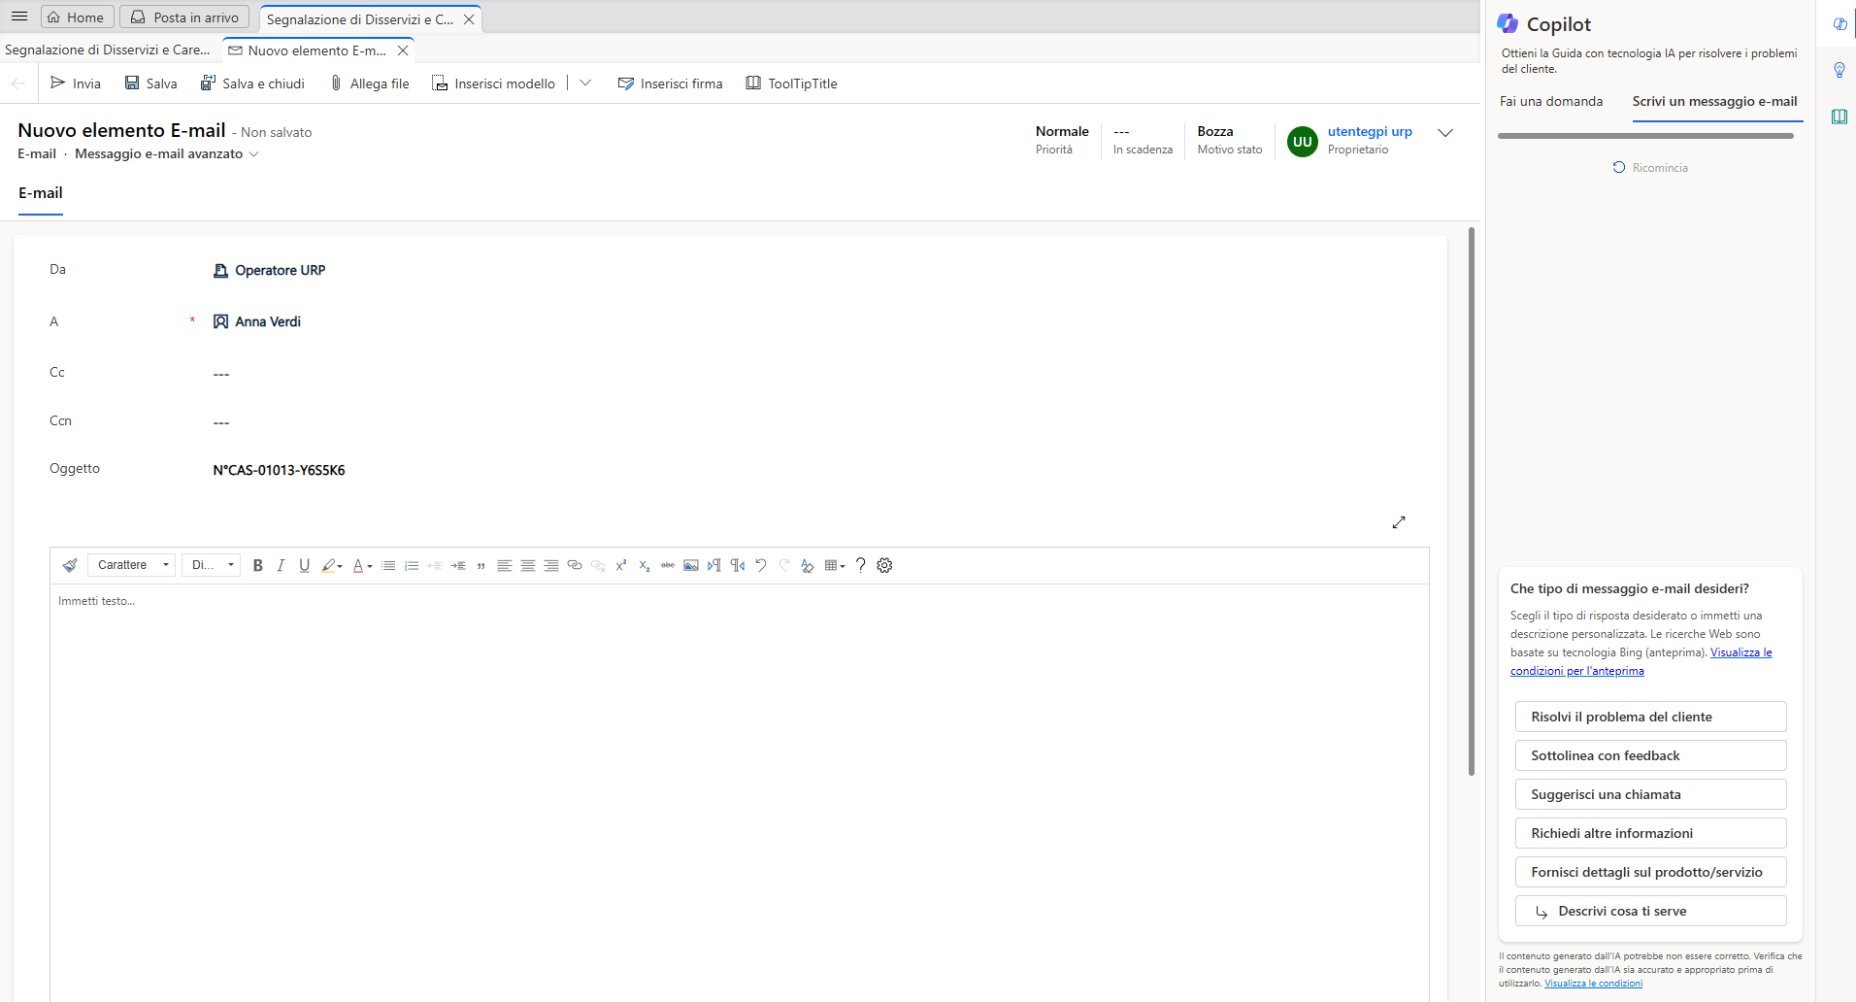This screenshot has width=1856, height=1002.
Task: Insert a hyperlink in the message body
Action: coord(574,565)
